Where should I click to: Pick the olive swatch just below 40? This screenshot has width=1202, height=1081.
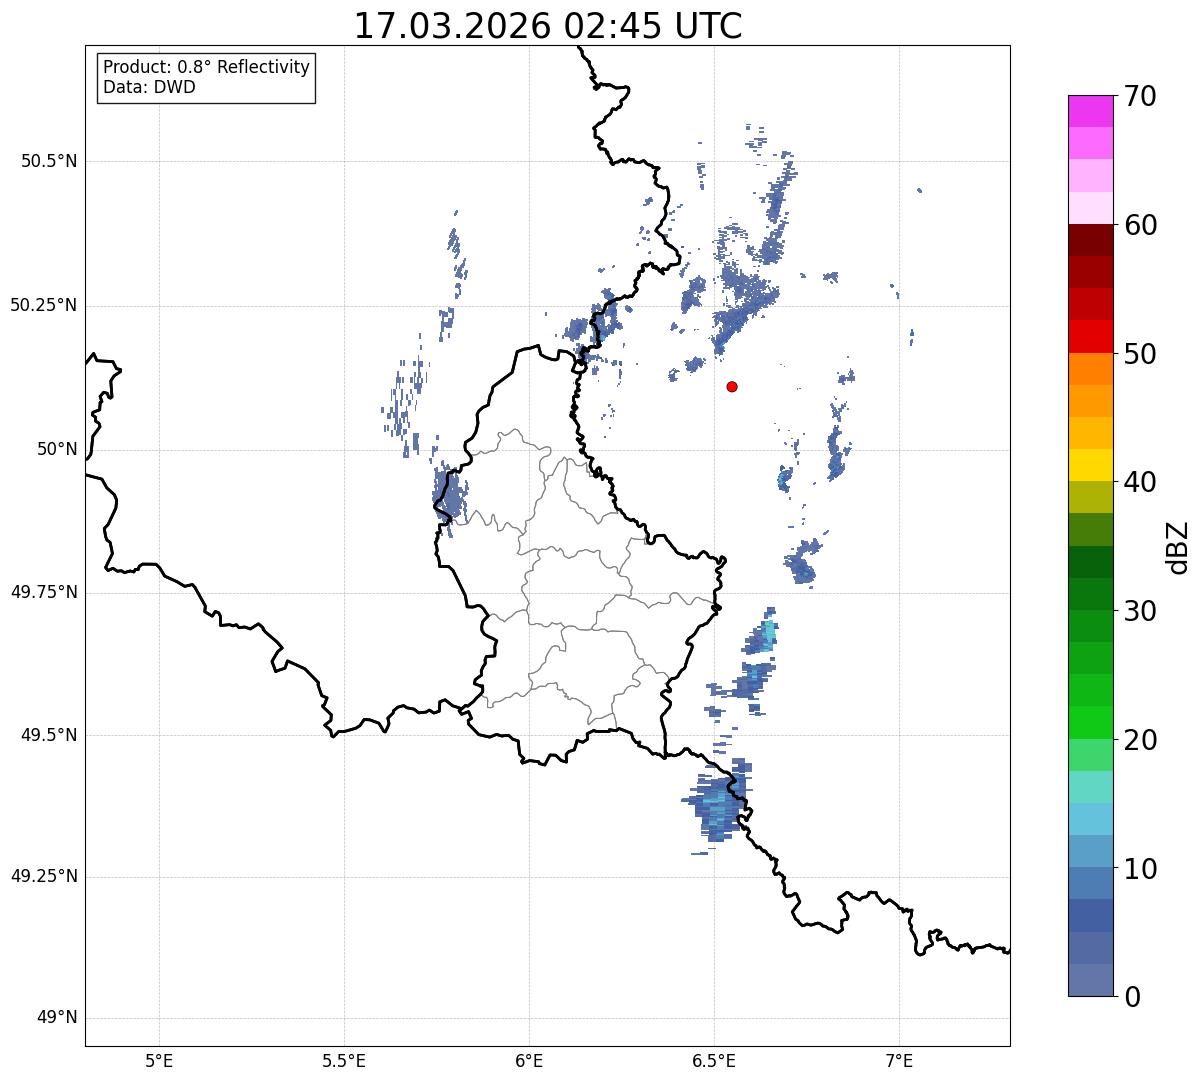[x=1090, y=497]
